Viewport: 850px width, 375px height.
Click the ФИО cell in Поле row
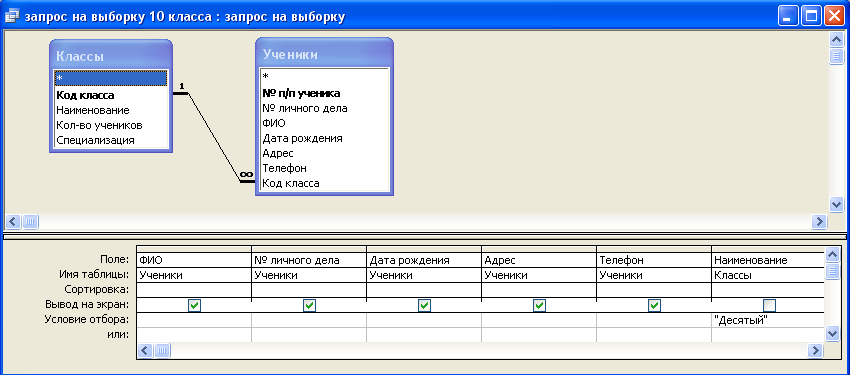pyautogui.click(x=194, y=260)
